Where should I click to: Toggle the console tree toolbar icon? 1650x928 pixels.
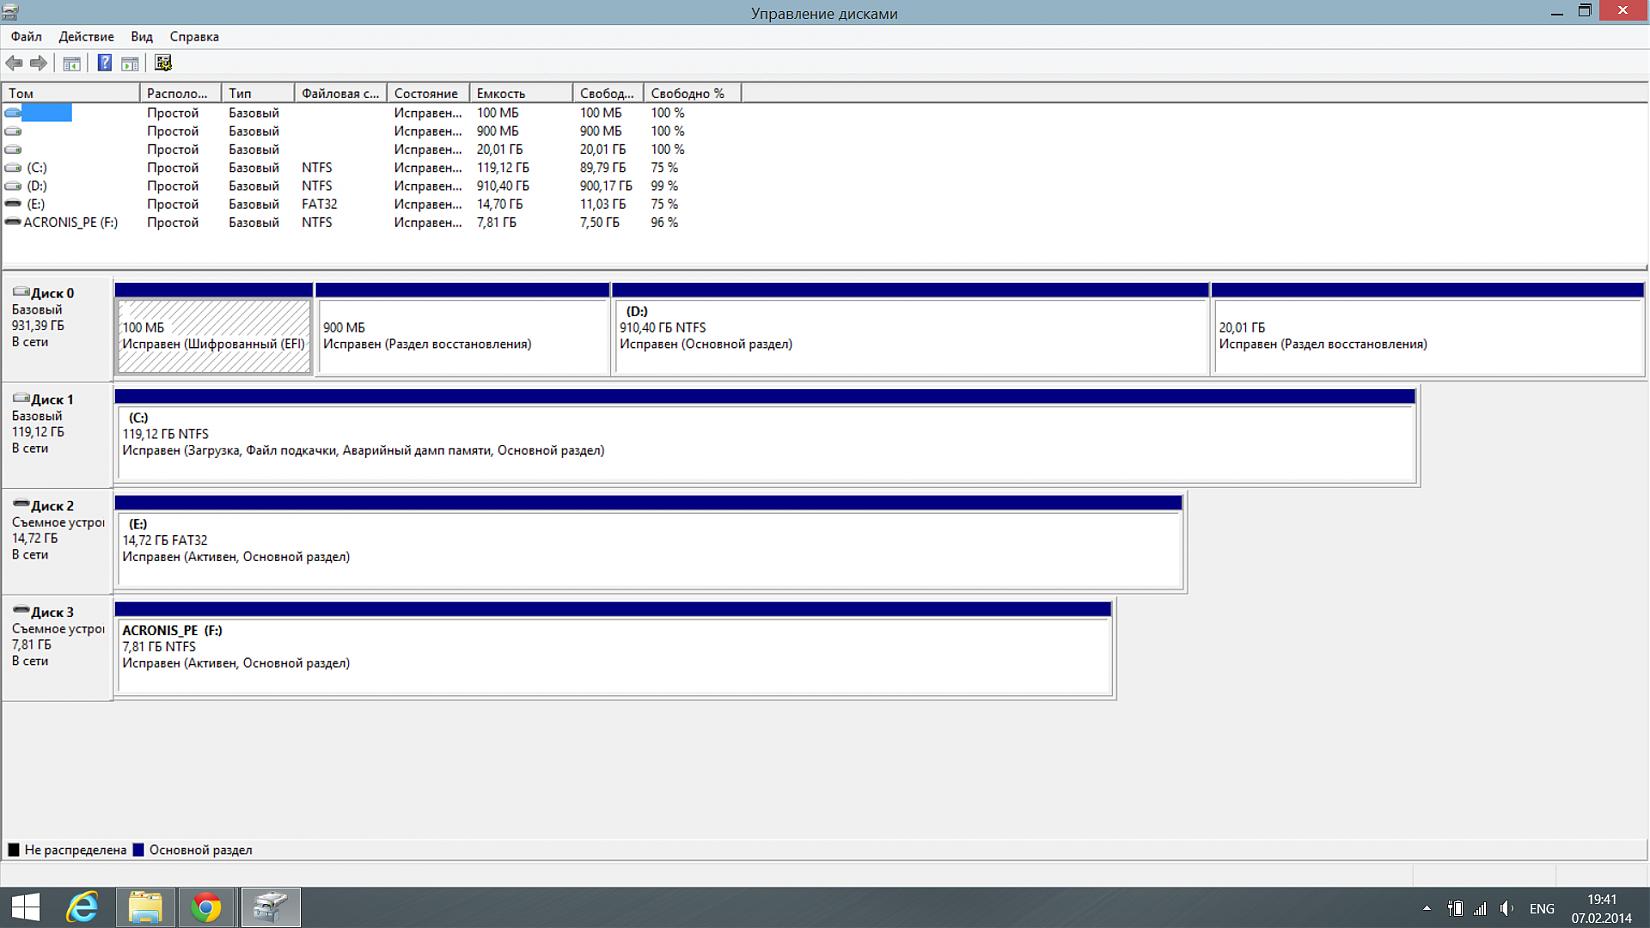(x=72, y=64)
